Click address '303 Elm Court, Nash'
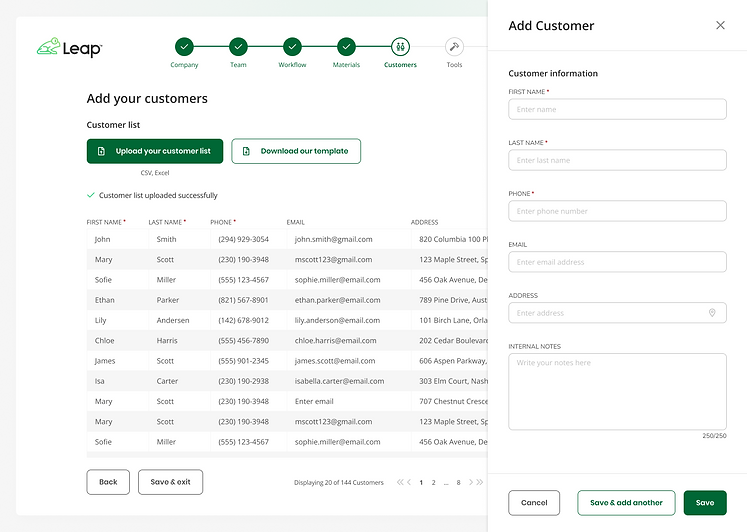The width and height of the screenshot is (747, 532). (x=454, y=381)
